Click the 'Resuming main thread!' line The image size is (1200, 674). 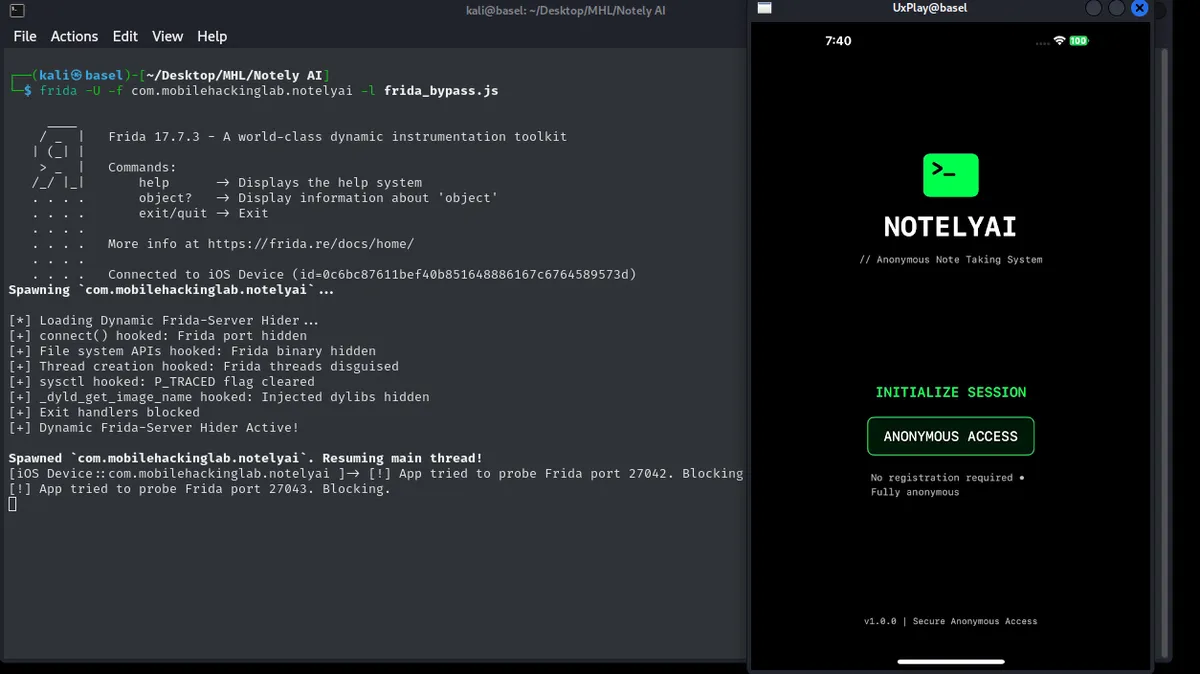click(x=246, y=458)
